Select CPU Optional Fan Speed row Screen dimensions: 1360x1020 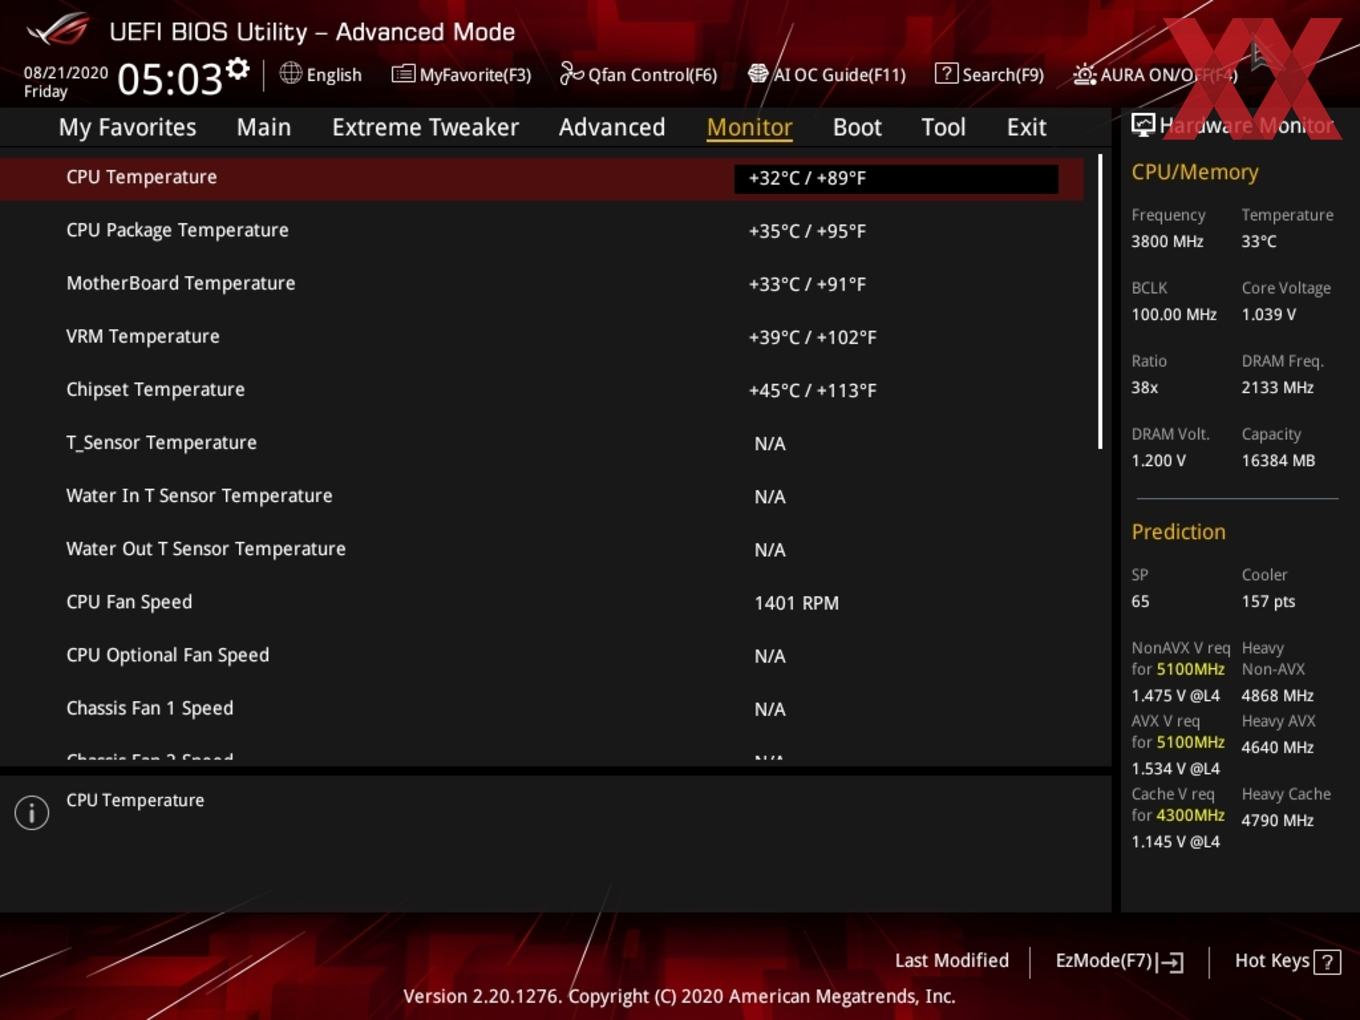(542, 654)
